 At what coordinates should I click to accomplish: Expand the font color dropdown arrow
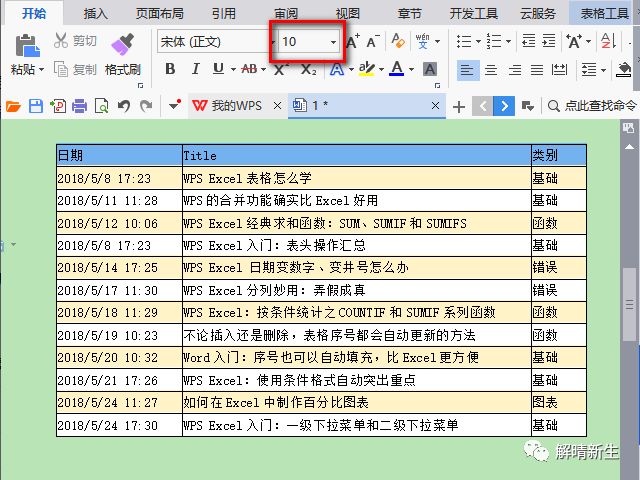[x=411, y=70]
